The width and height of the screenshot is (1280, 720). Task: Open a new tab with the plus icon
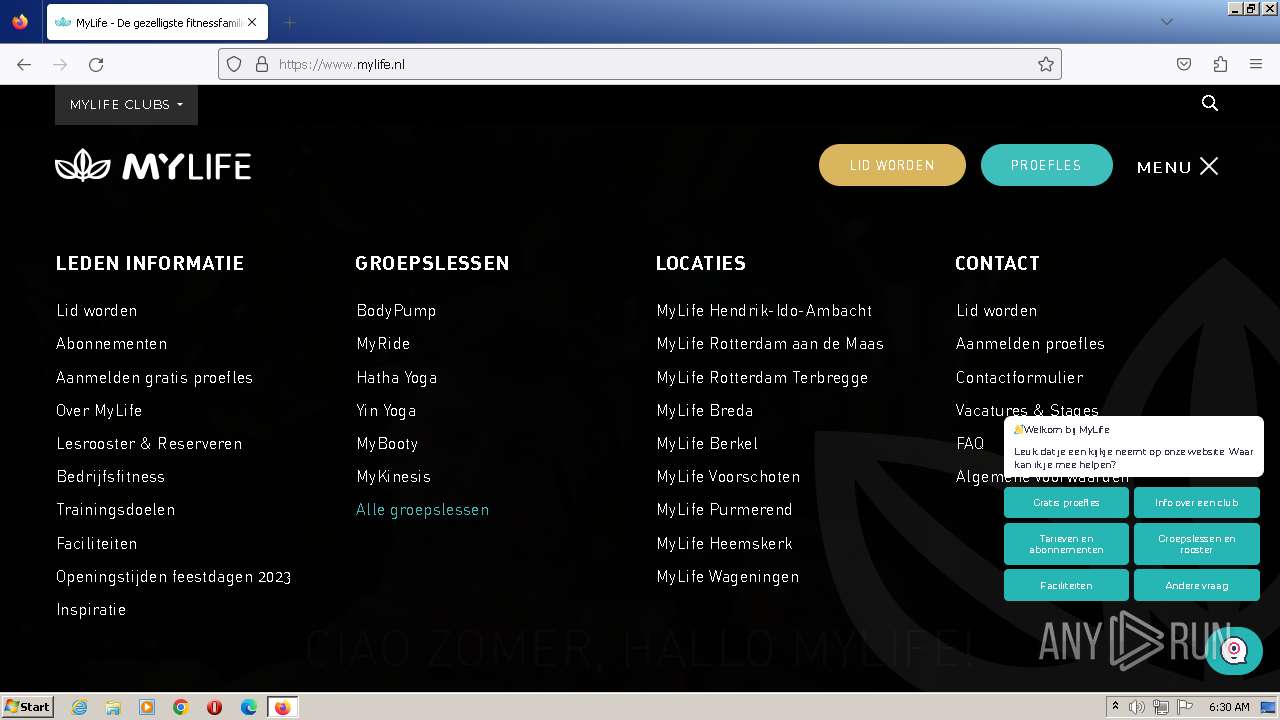click(x=289, y=22)
